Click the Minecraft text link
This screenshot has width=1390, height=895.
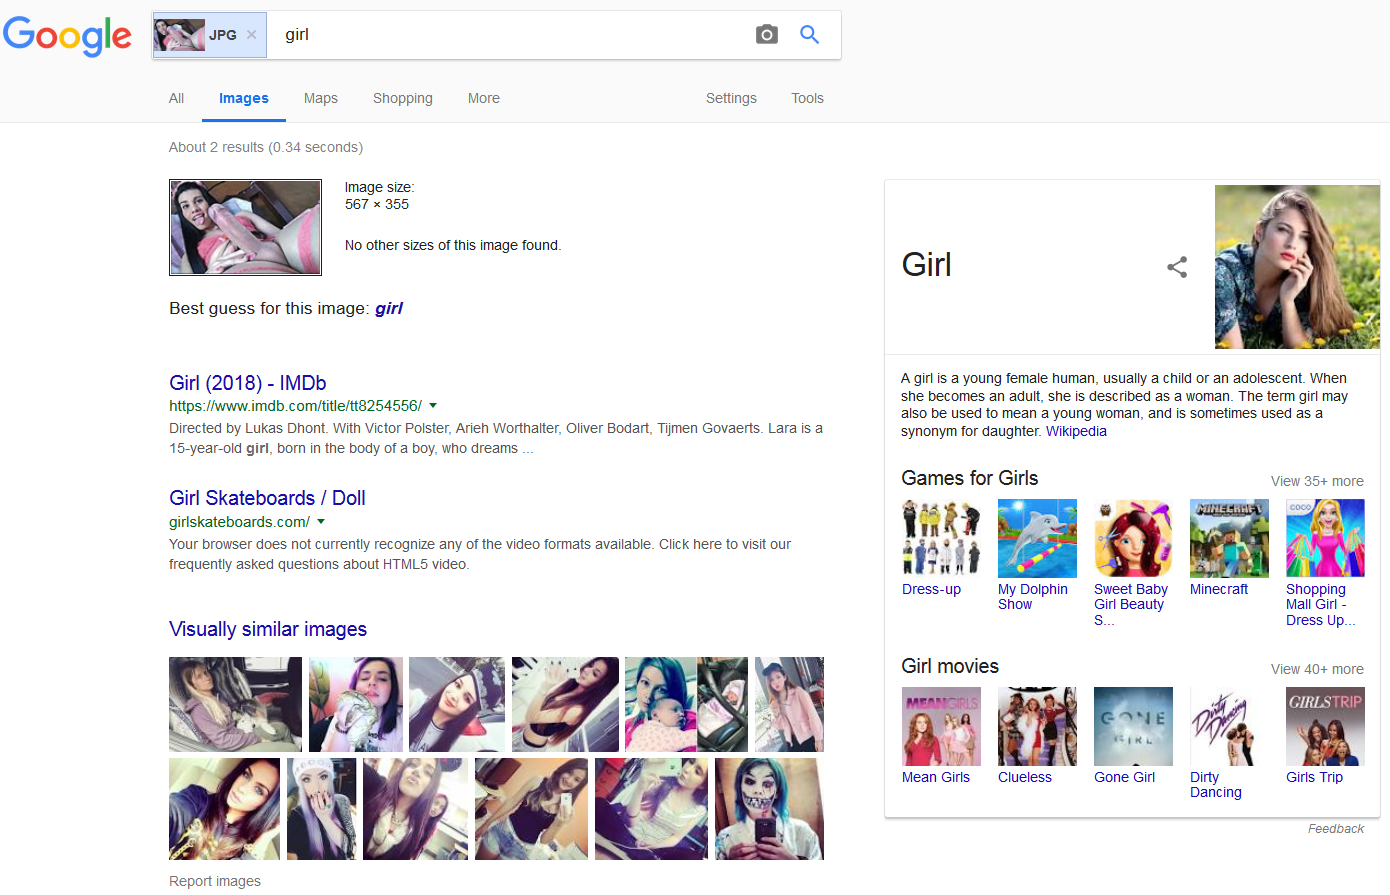1219,589
